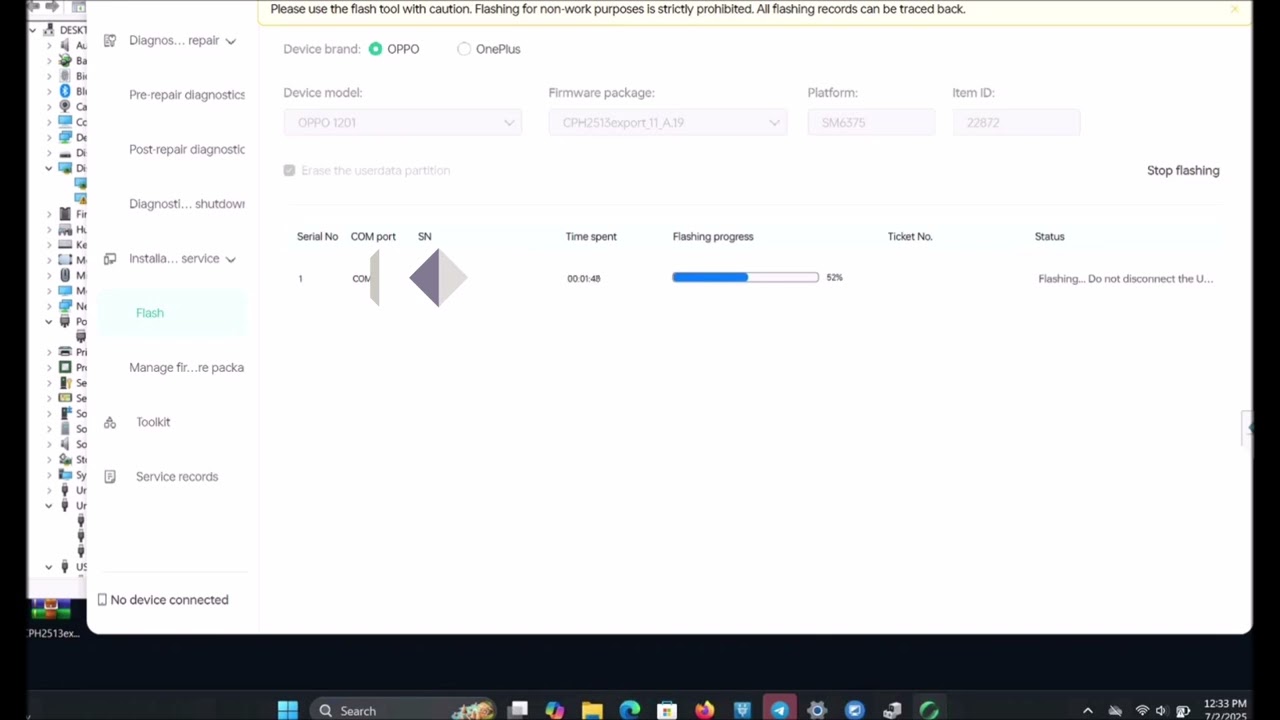This screenshot has width=1280, height=720.
Task: Click the Au audio category icon in Device Manager
Action: (x=65, y=45)
